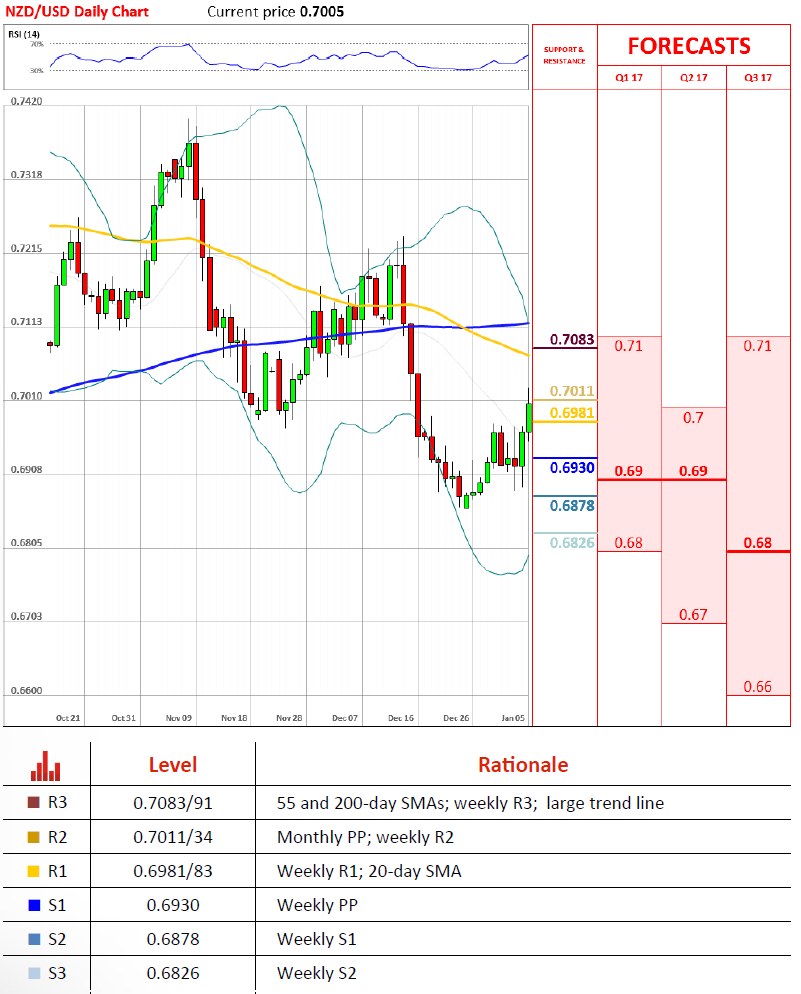This screenshot has height=994, width=801.
Task: Click the current price value 0.7005
Action: tap(323, 11)
